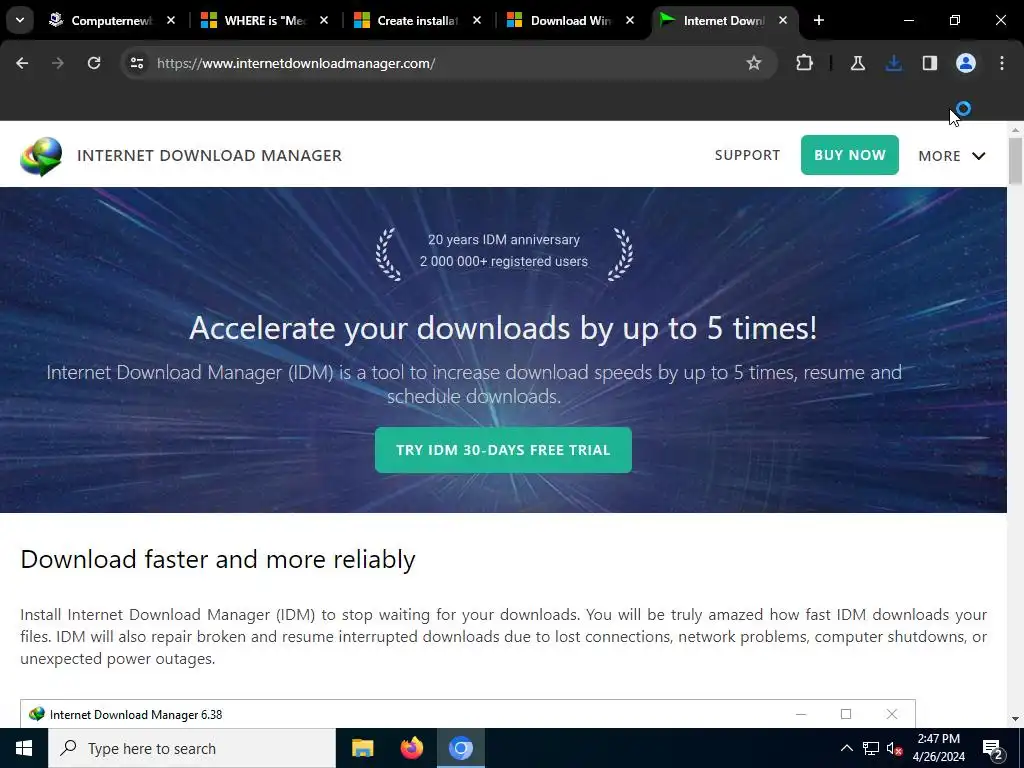Select the Internet Downl tab
1024x768 pixels.
[724, 20]
